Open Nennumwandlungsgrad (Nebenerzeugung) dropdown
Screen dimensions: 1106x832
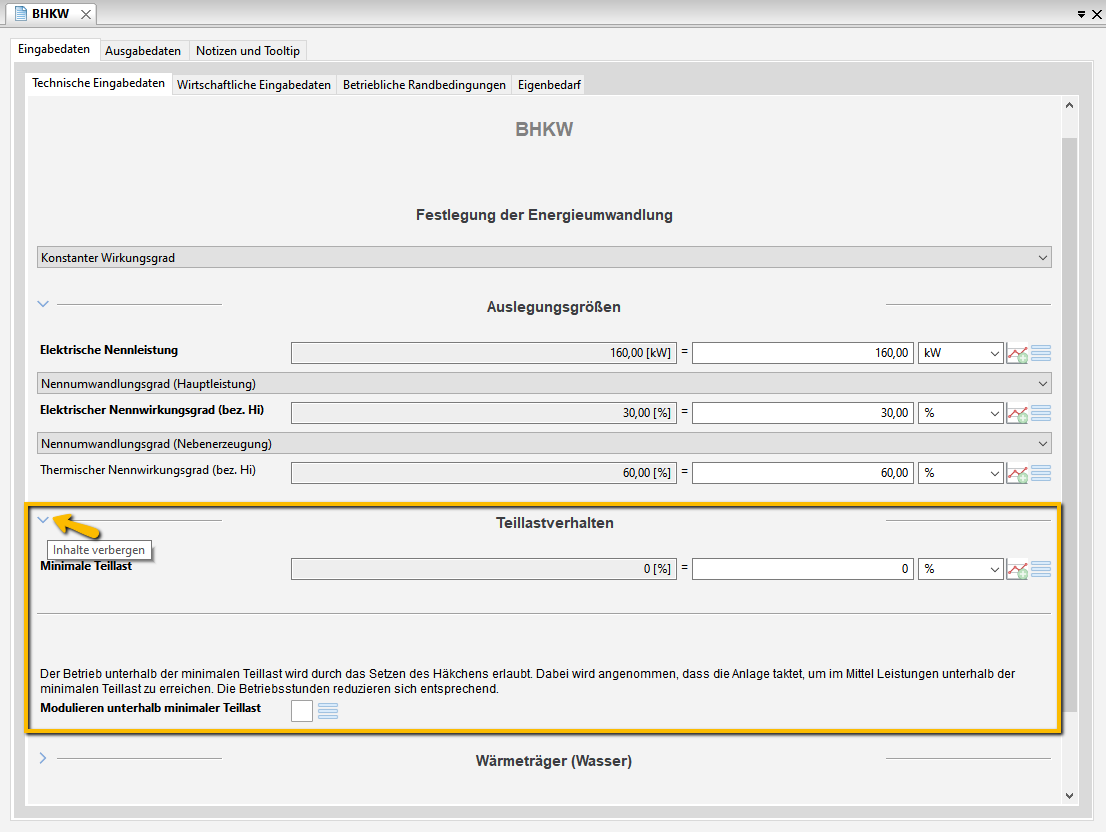544,443
